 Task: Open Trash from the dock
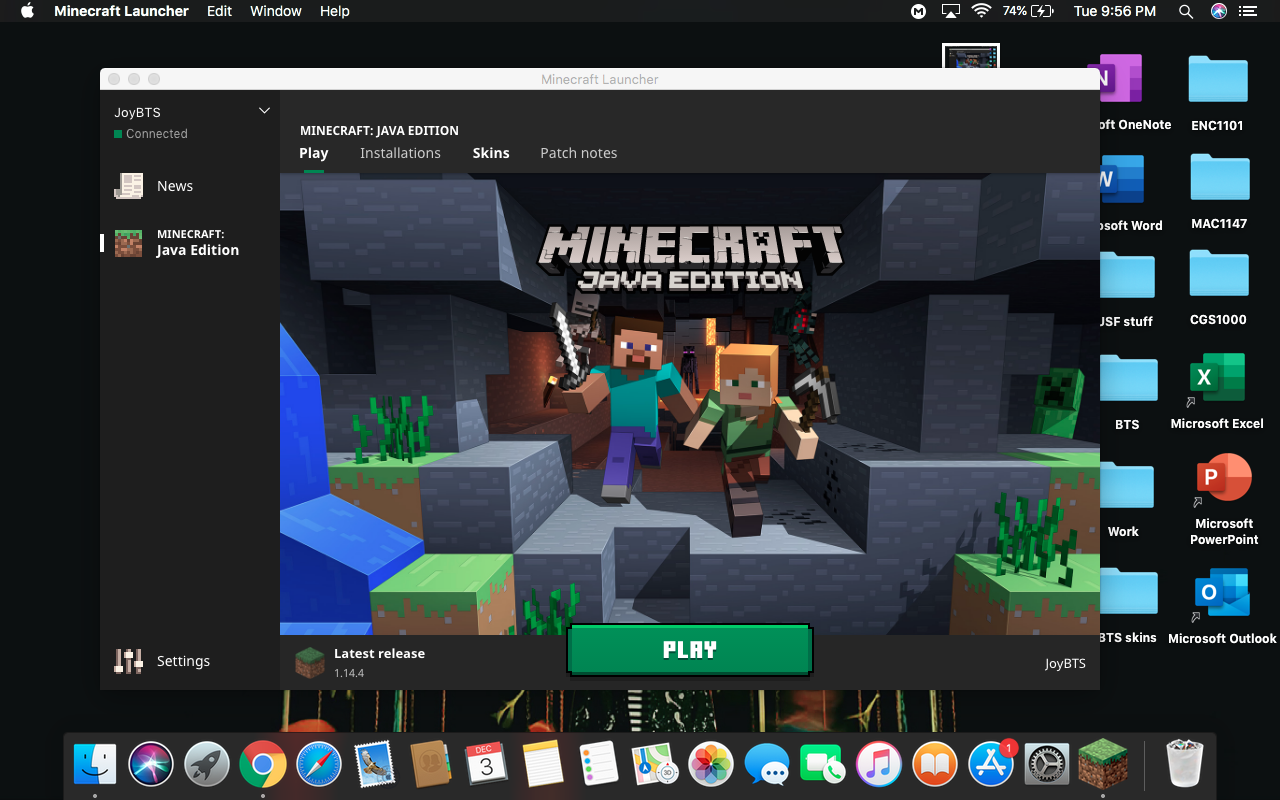point(1185,765)
